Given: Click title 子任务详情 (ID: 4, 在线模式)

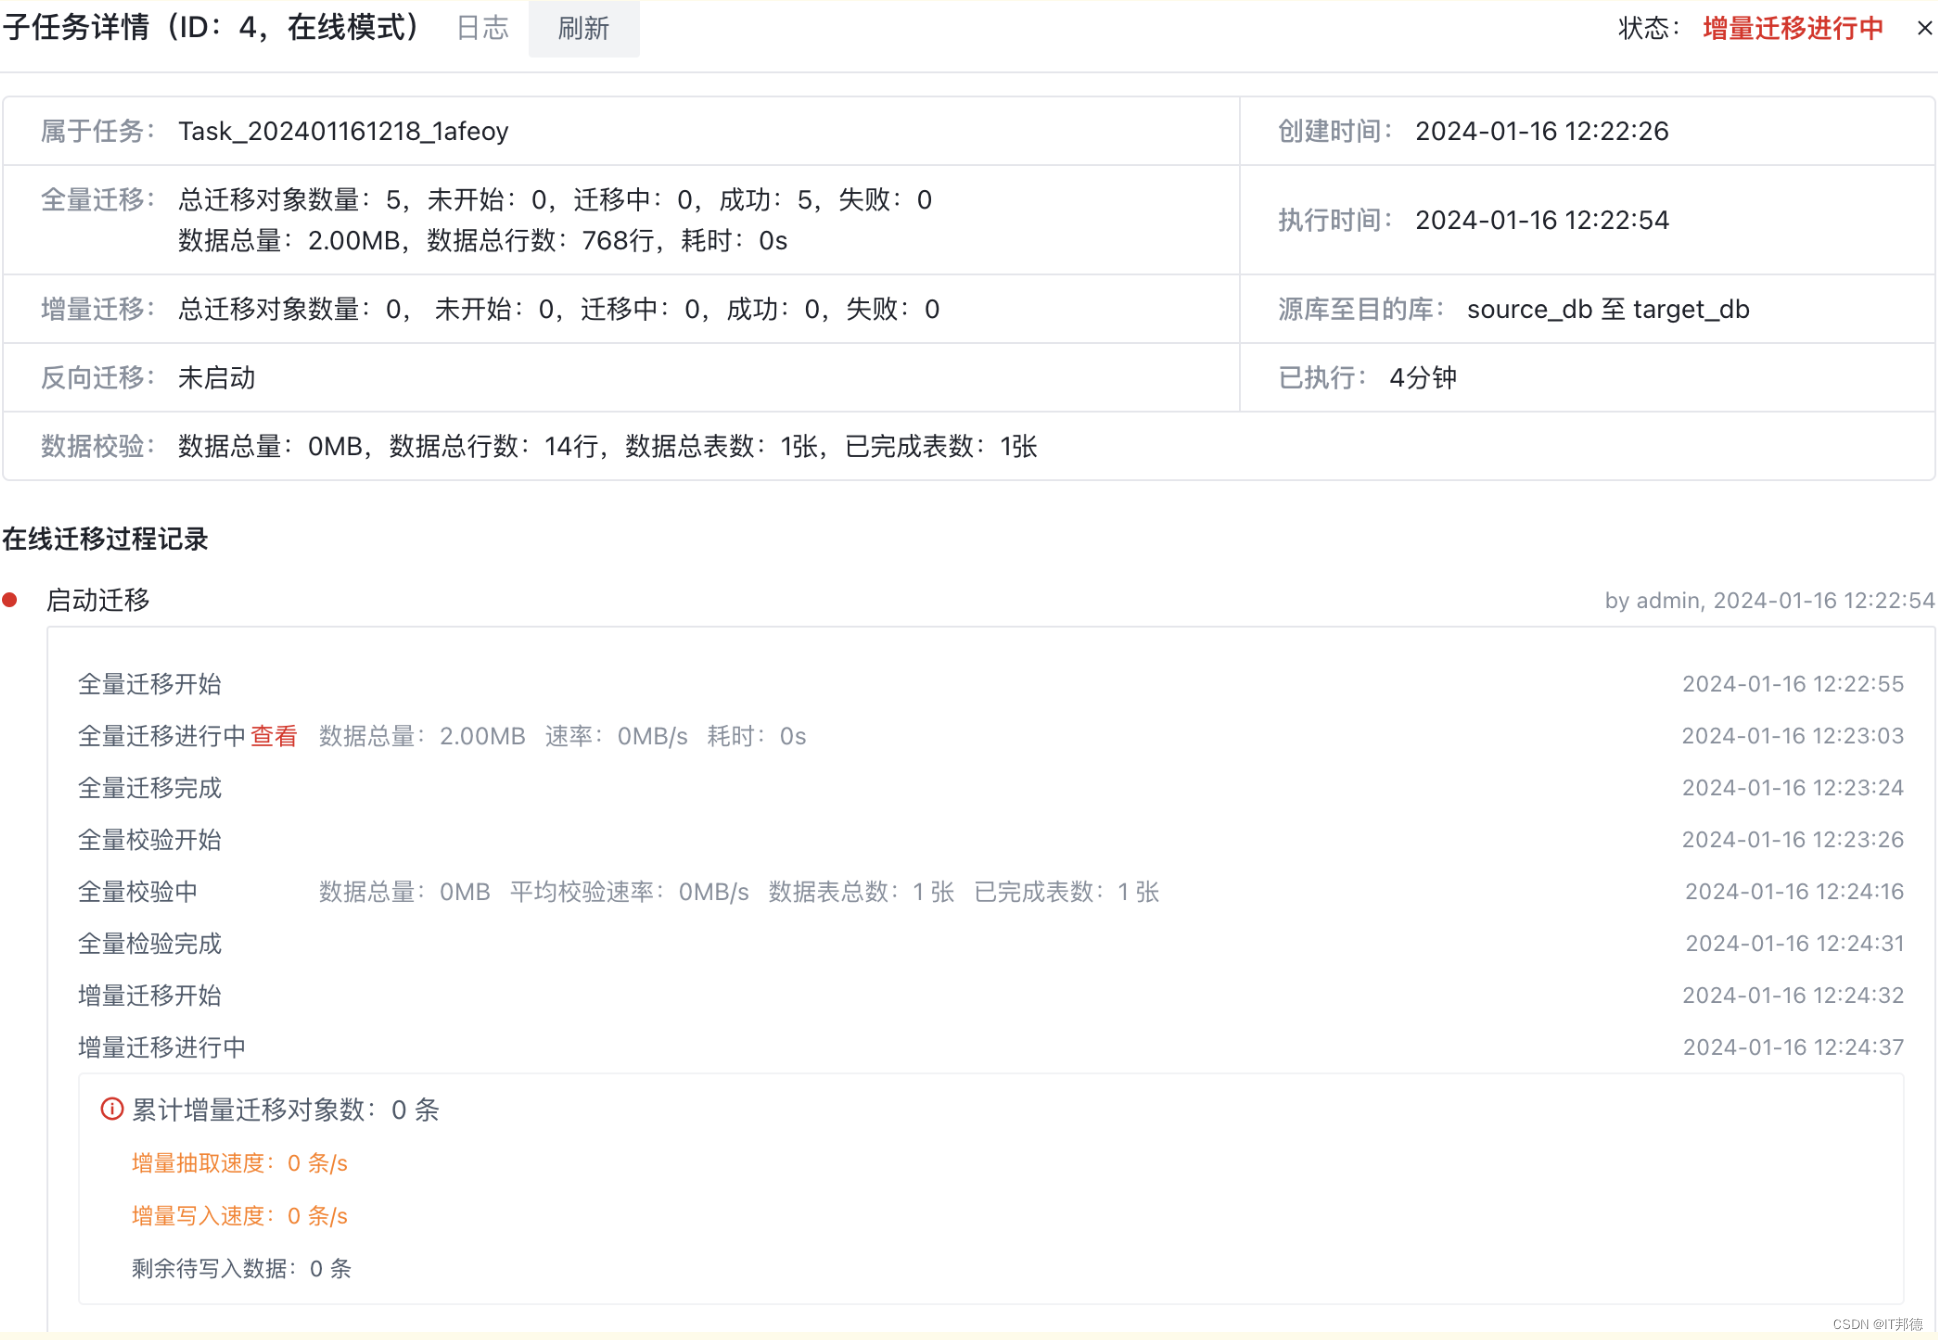Looking at the screenshot, I should point(214,27).
